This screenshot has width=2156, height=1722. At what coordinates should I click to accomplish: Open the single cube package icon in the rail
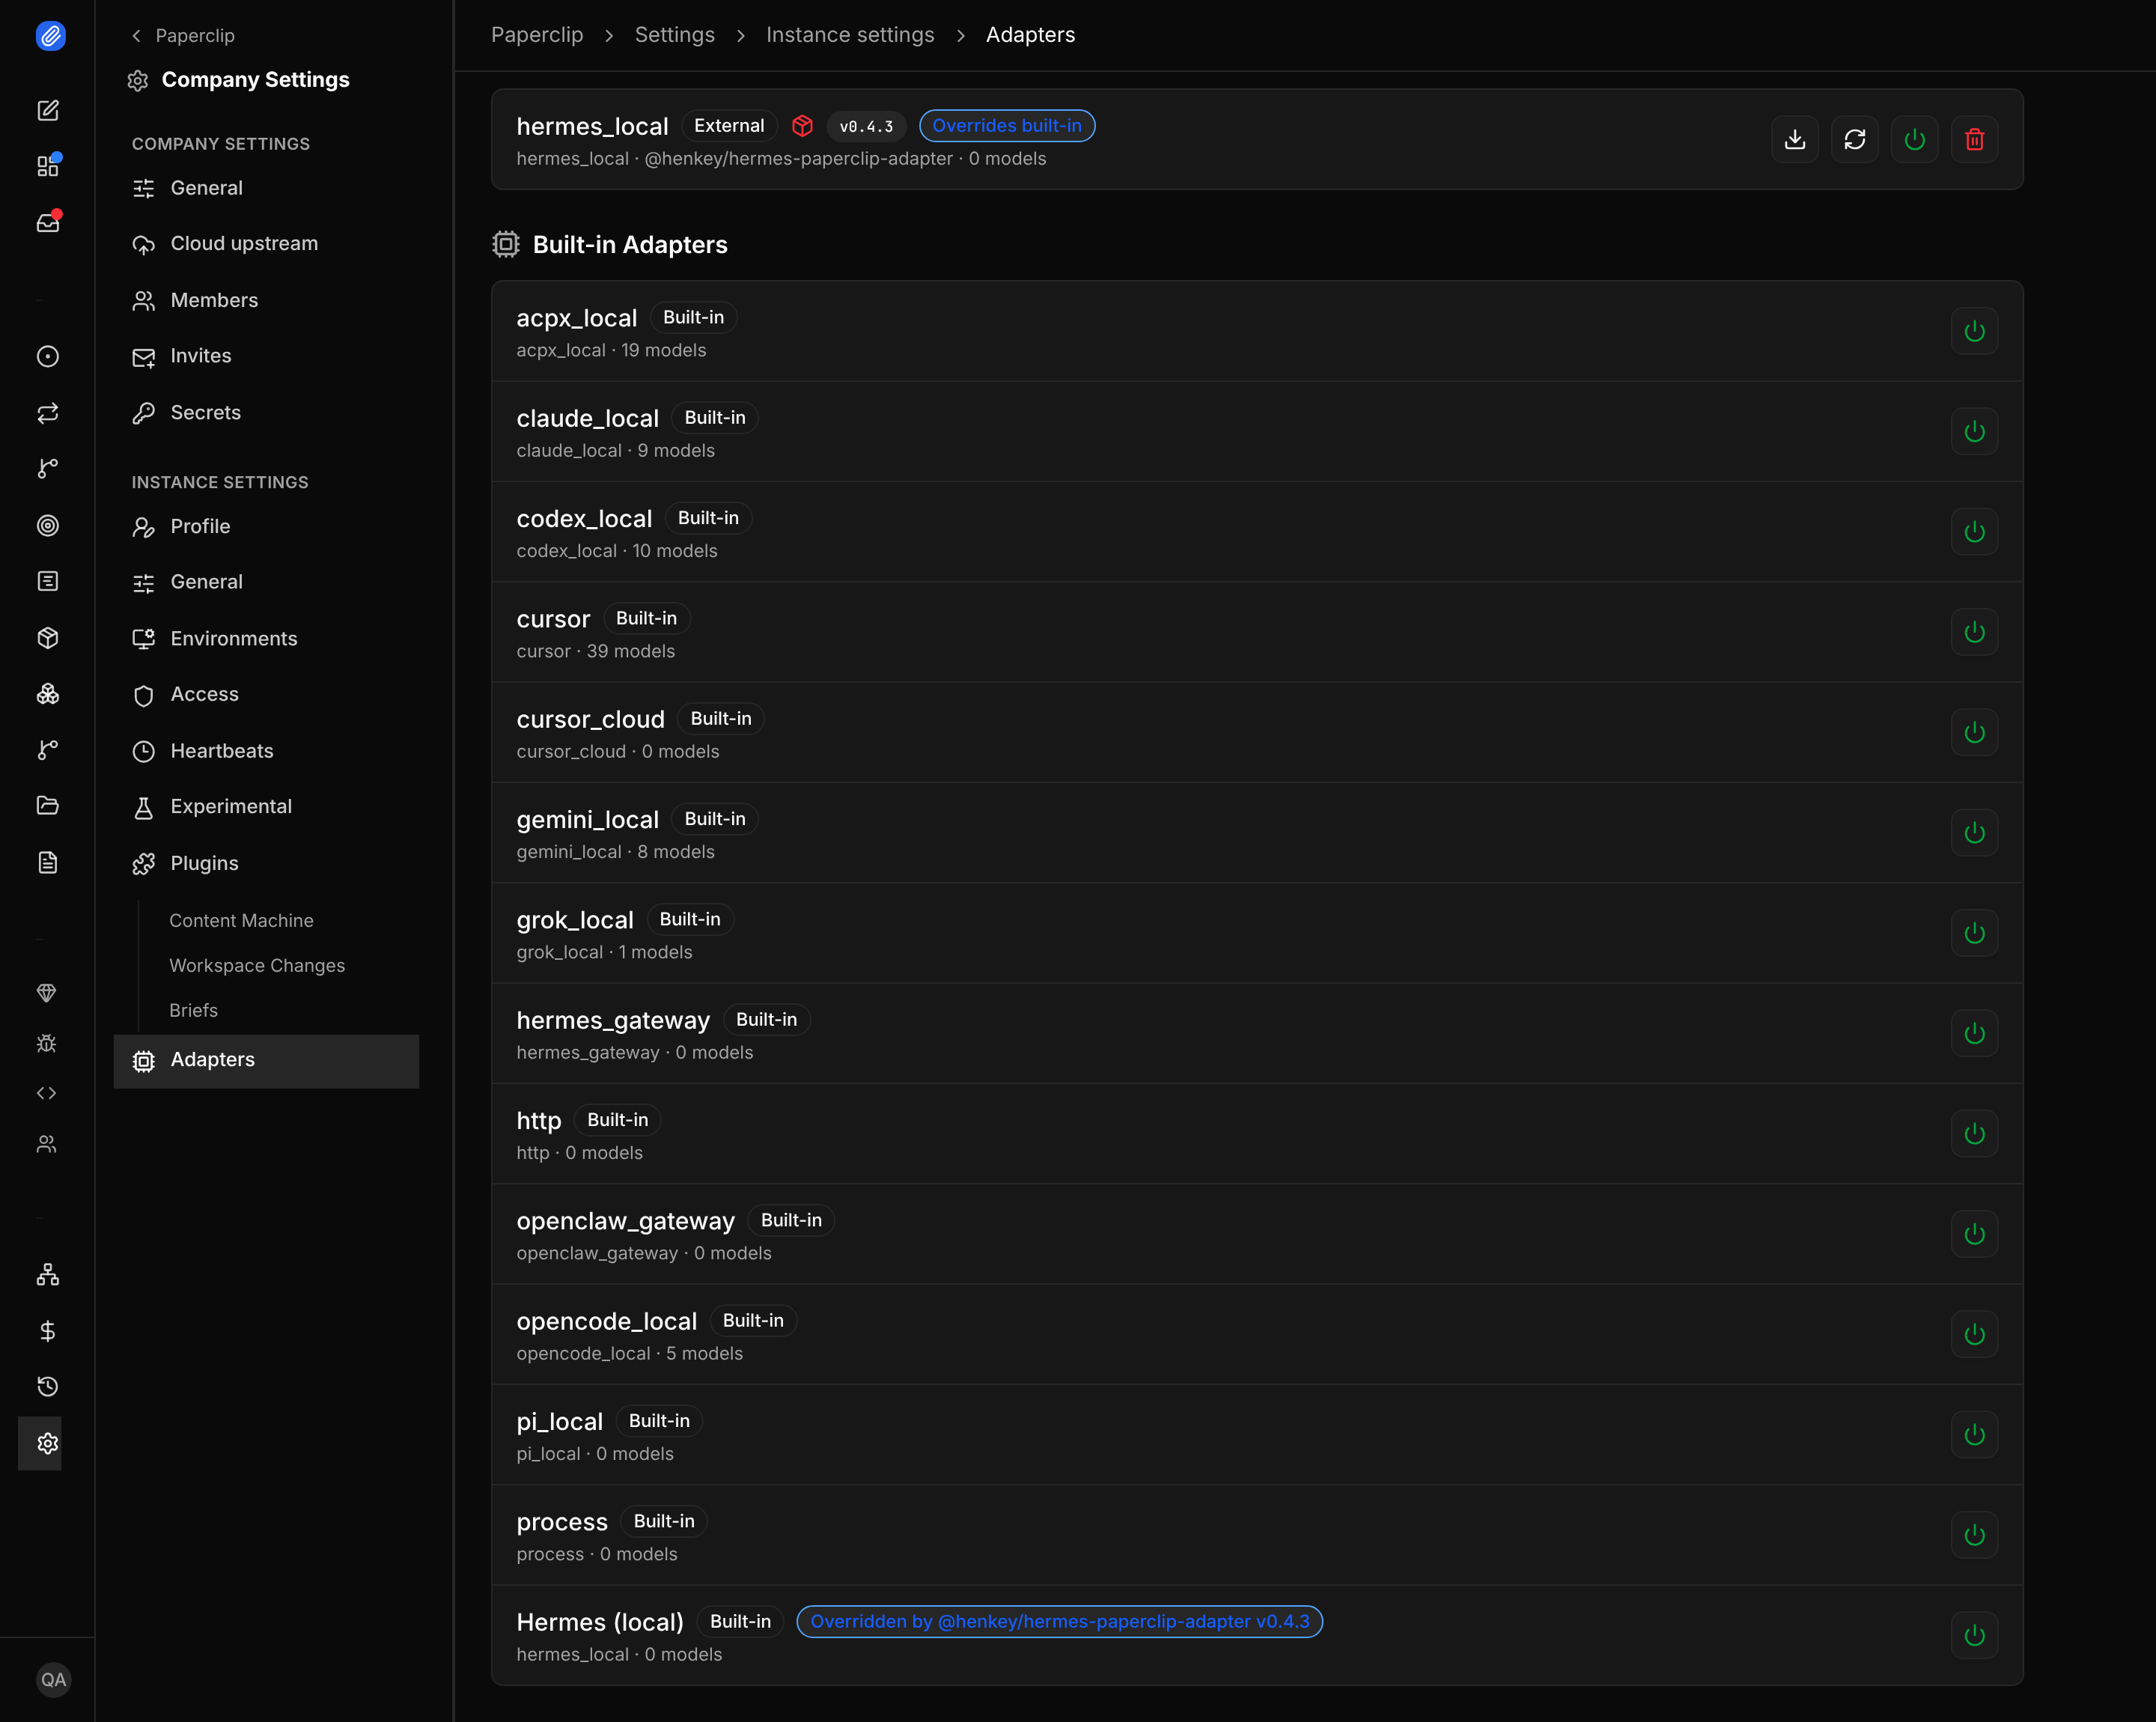click(48, 638)
